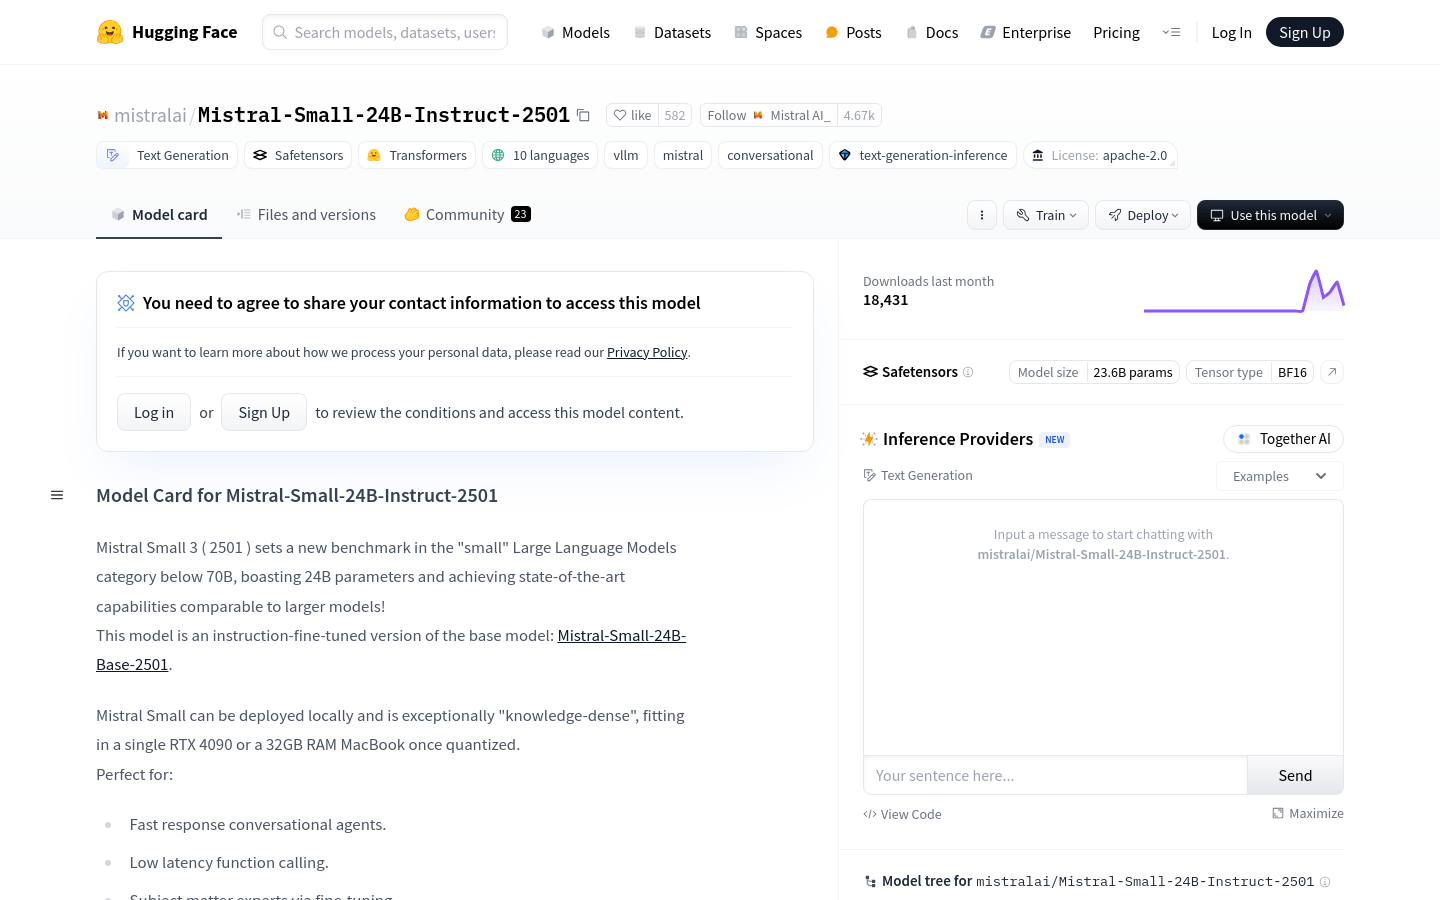Select Together AI inference provider
Screen dimensions: 1440x900
[1283, 439]
